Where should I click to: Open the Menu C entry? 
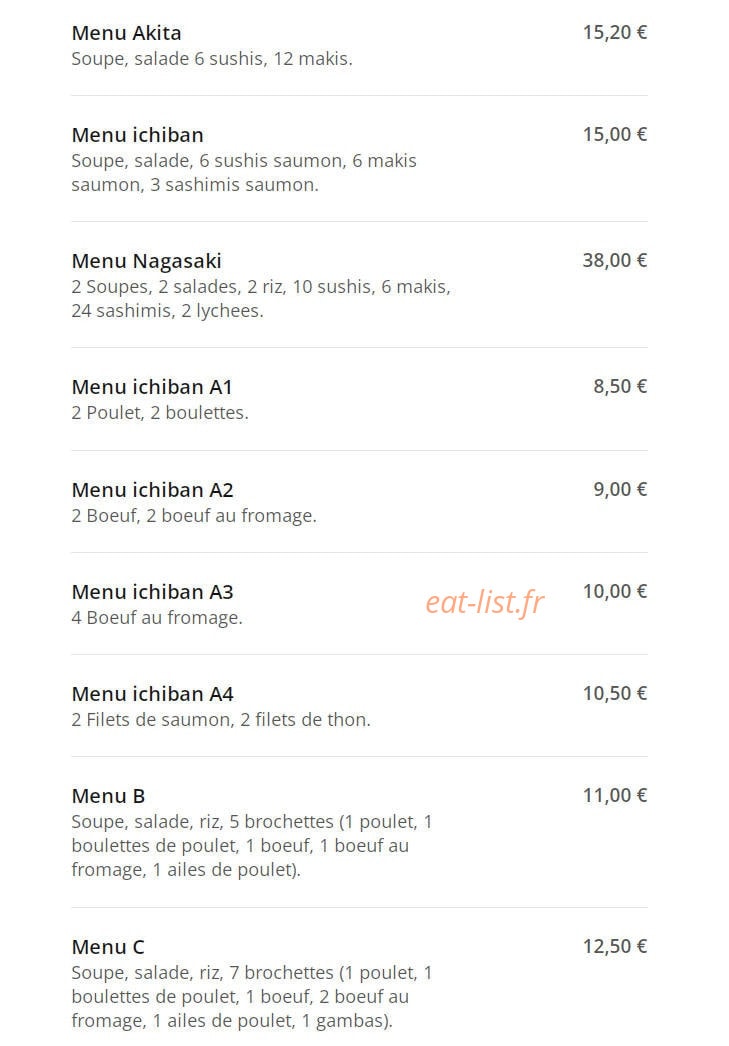[107, 947]
